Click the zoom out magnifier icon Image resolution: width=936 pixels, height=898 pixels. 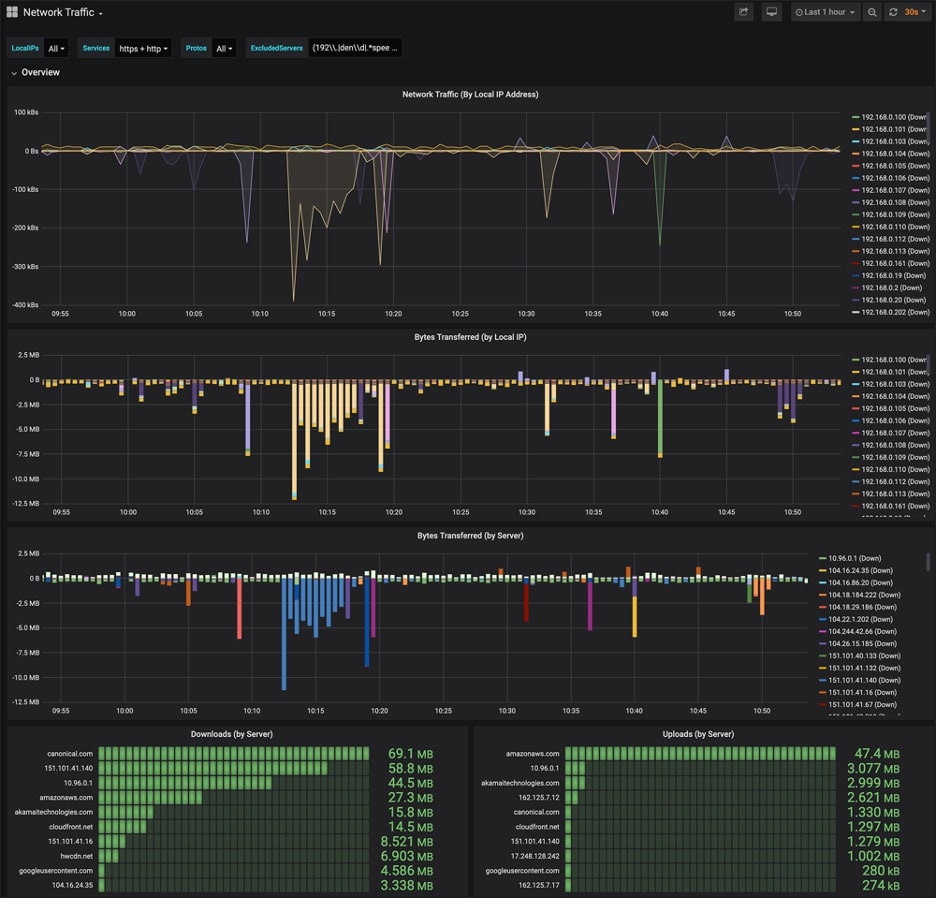pyautogui.click(x=872, y=12)
